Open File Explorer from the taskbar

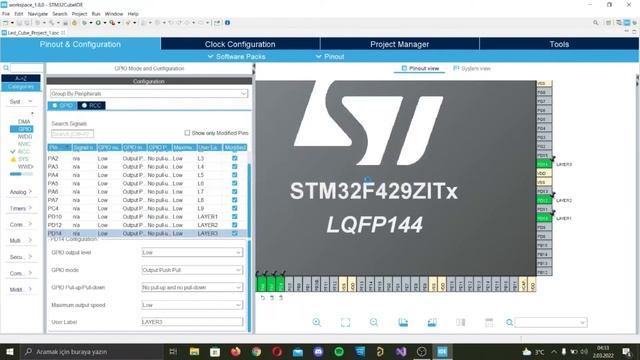194,351
